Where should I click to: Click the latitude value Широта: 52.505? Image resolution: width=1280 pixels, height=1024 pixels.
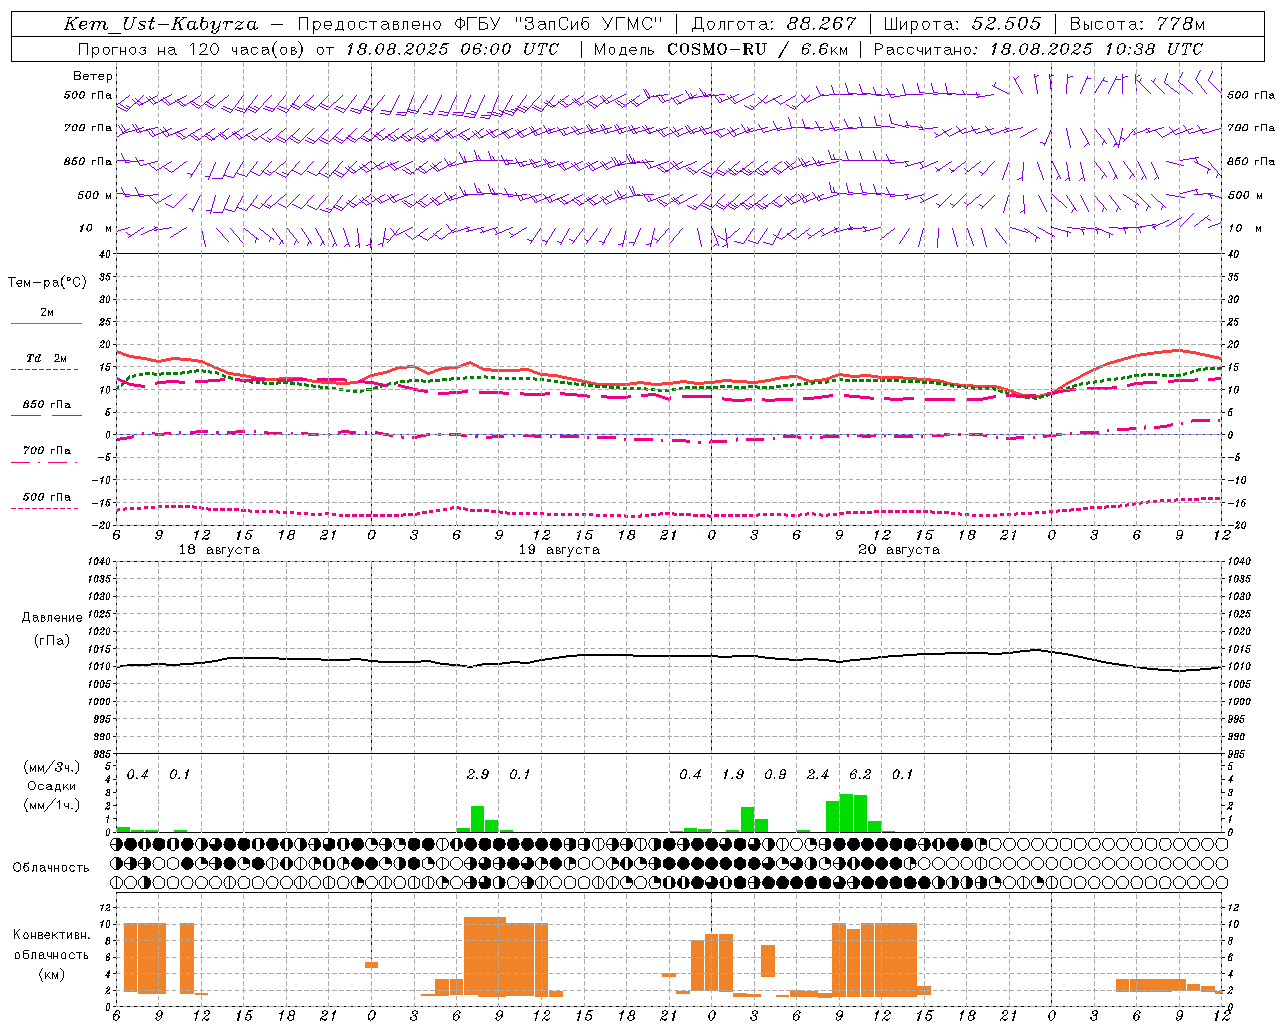pyautogui.click(x=962, y=24)
